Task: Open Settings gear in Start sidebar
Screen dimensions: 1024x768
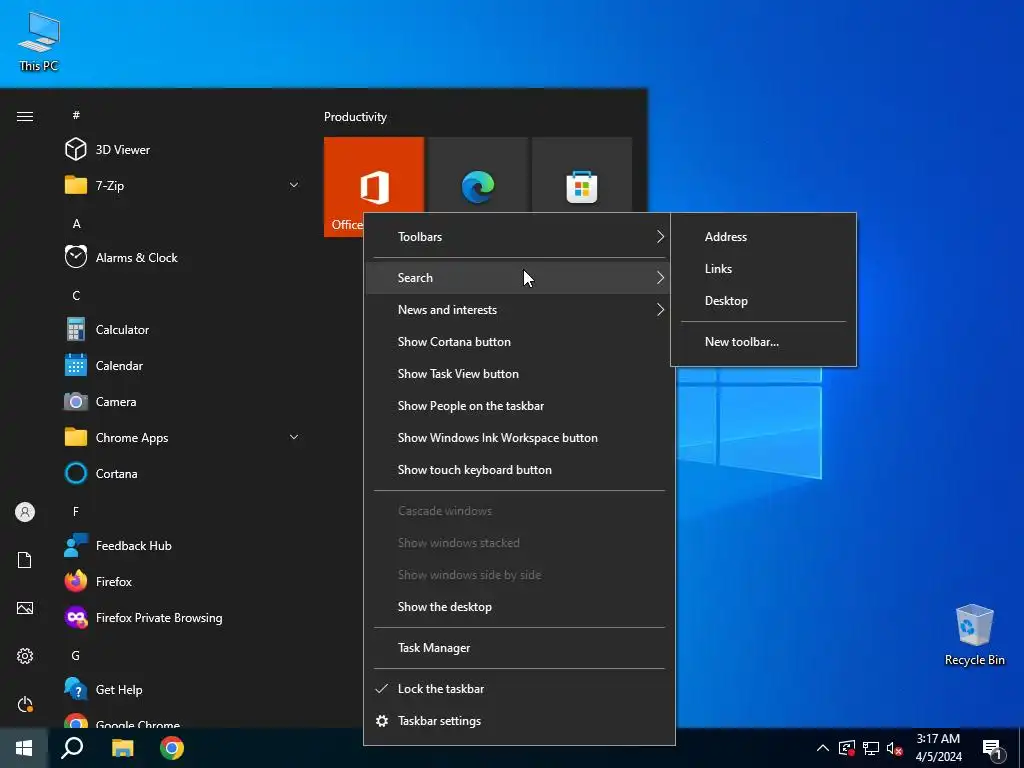Action: tap(25, 656)
